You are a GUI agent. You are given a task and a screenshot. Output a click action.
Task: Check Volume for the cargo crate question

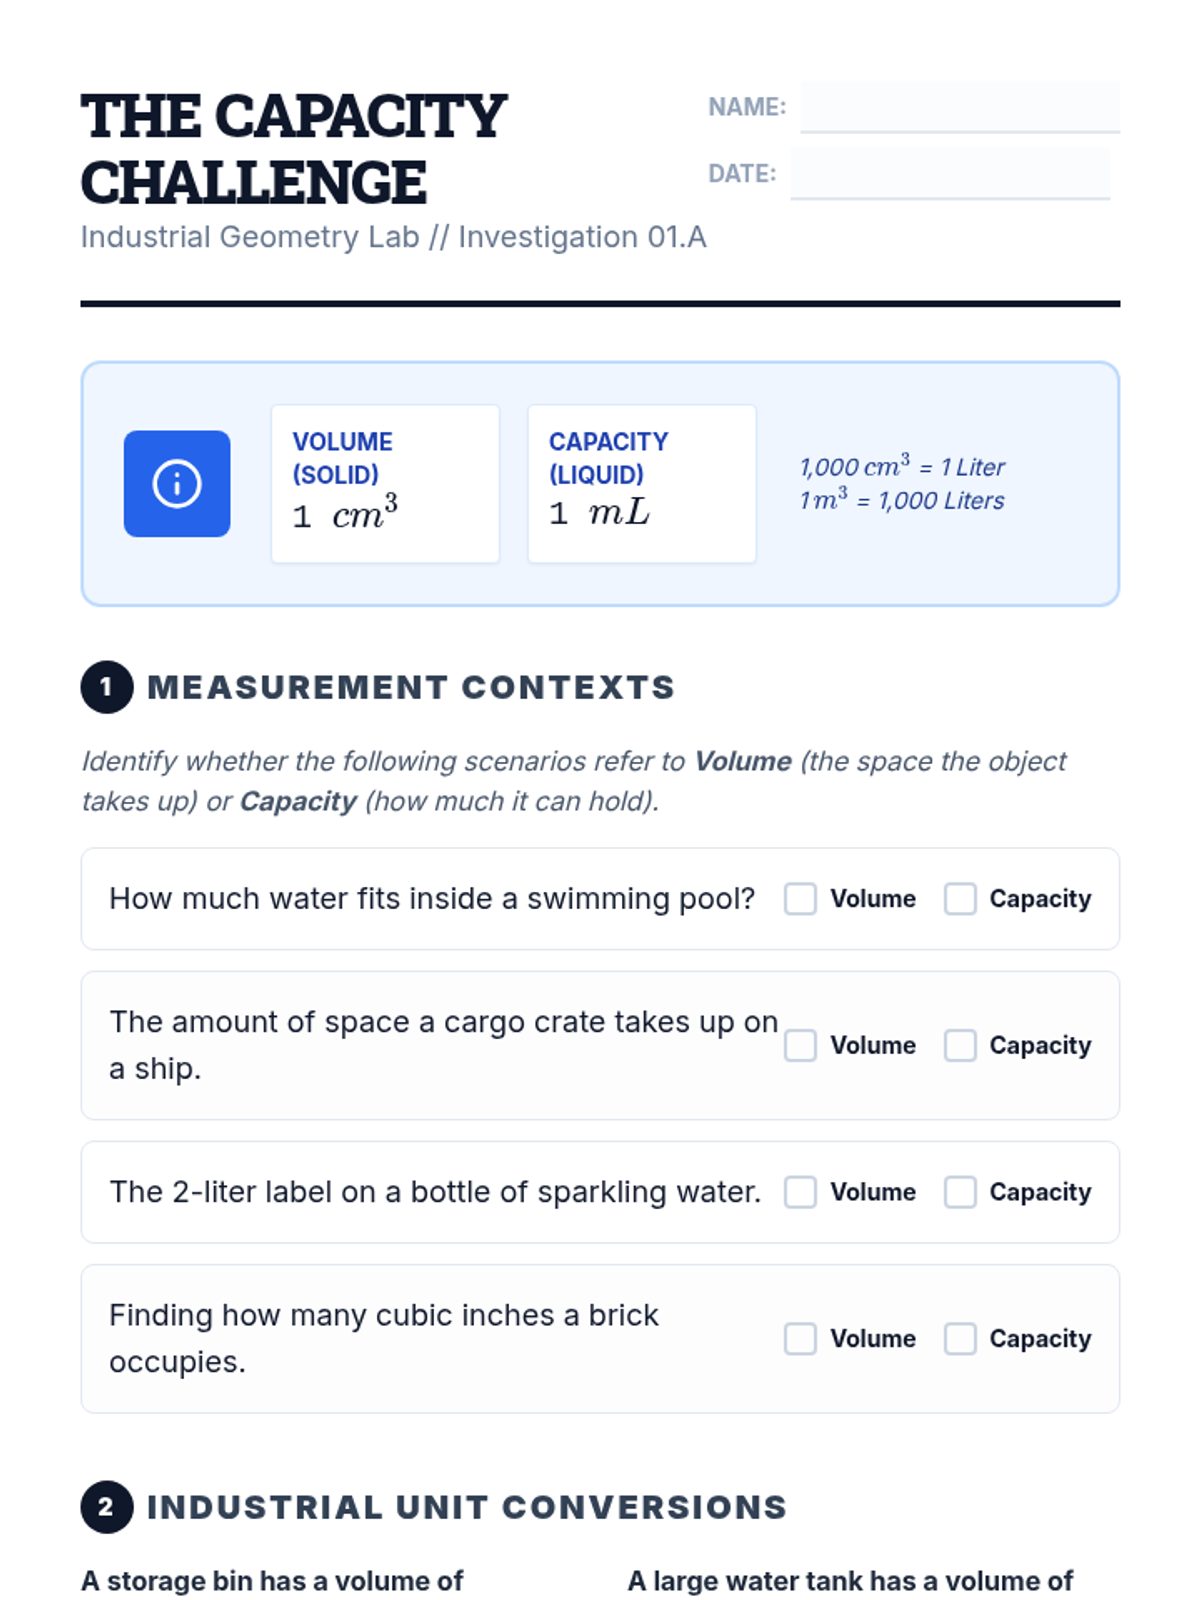[x=800, y=1045]
